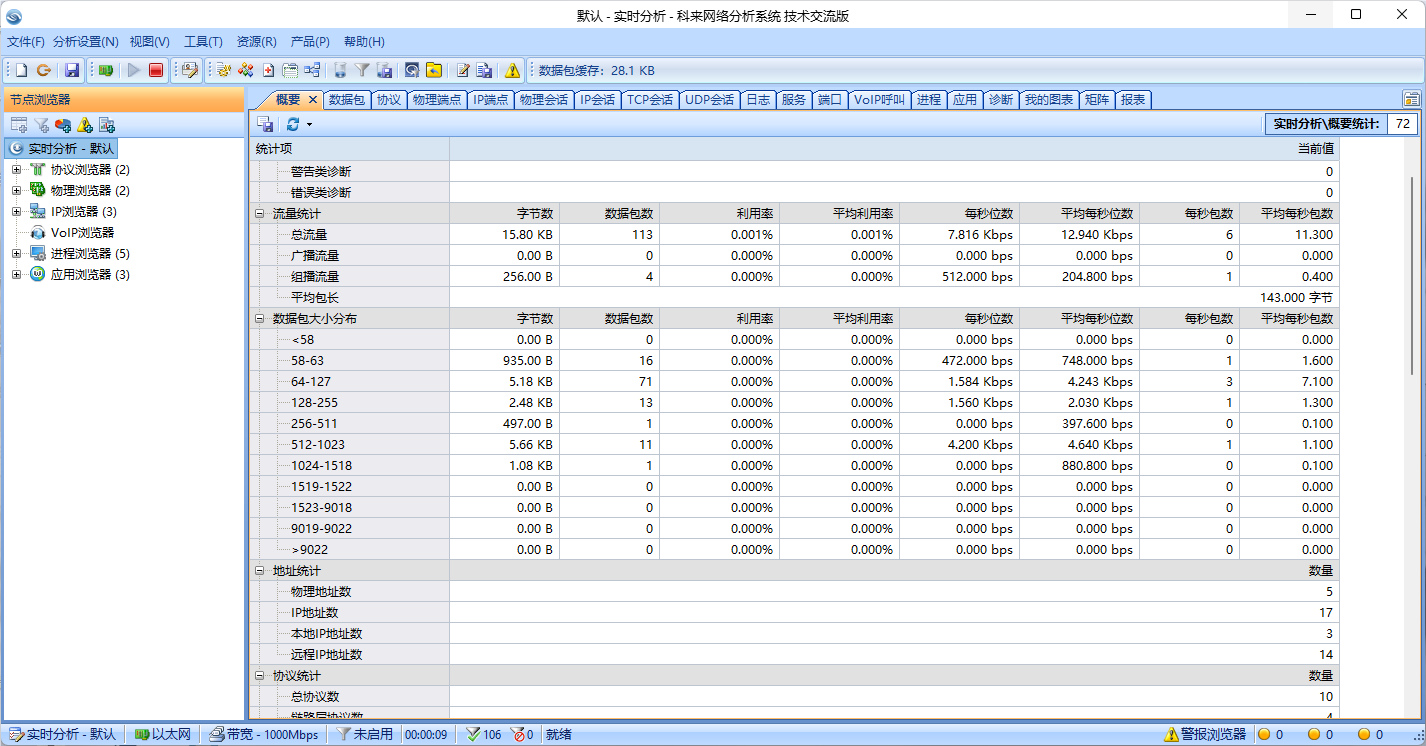Collapse the 地址统计 section
The height and width of the screenshot is (746, 1426).
(x=259, y=571)
